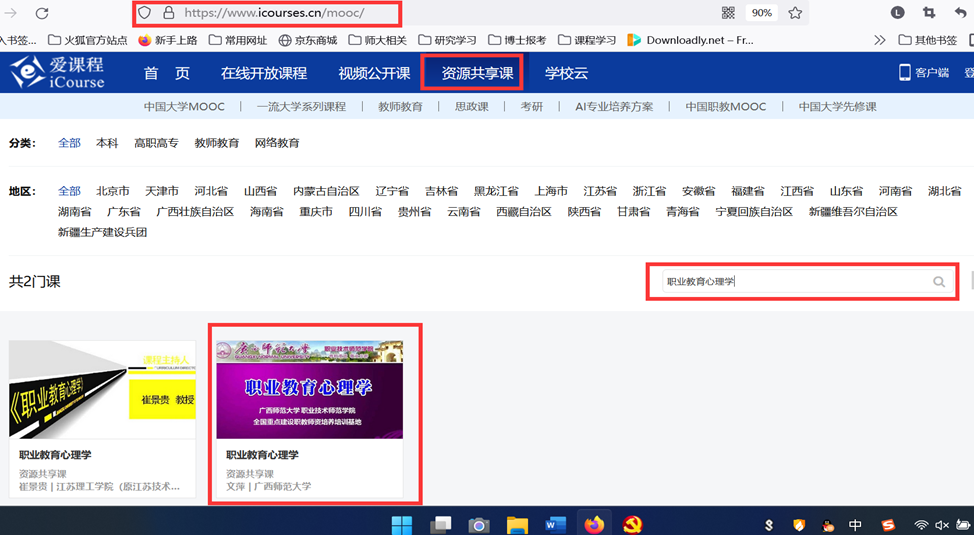Filter region by 广西壮族自治区

coord(195,212)
